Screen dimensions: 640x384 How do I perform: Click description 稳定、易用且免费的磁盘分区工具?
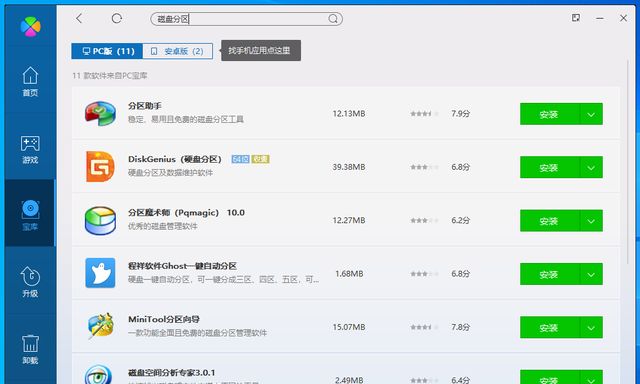click(x=186, y=119)
